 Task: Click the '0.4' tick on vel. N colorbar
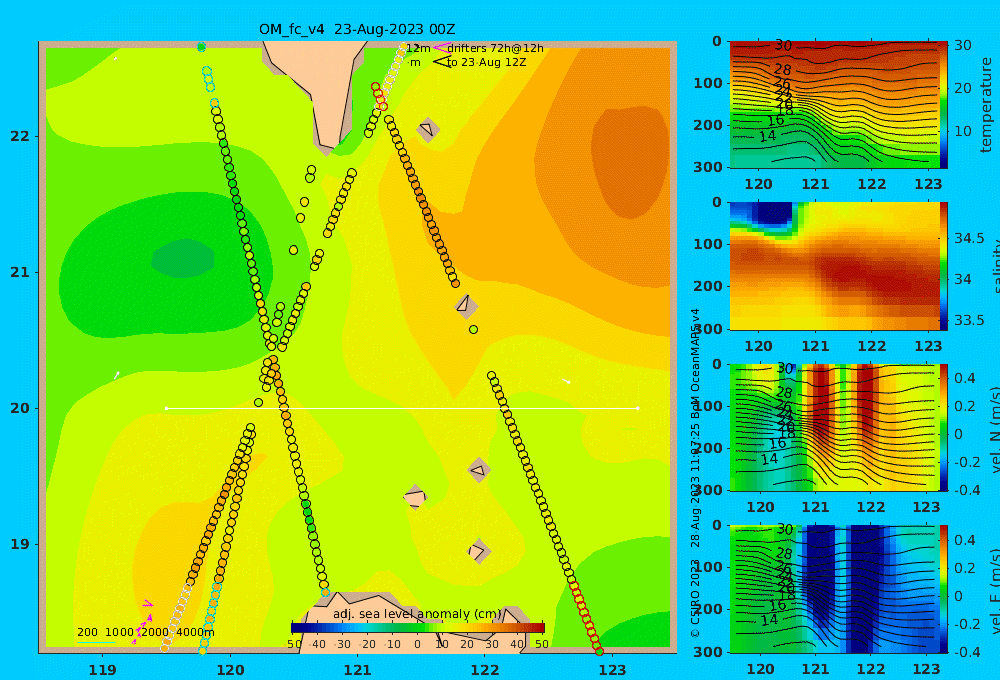click(965, 378)
